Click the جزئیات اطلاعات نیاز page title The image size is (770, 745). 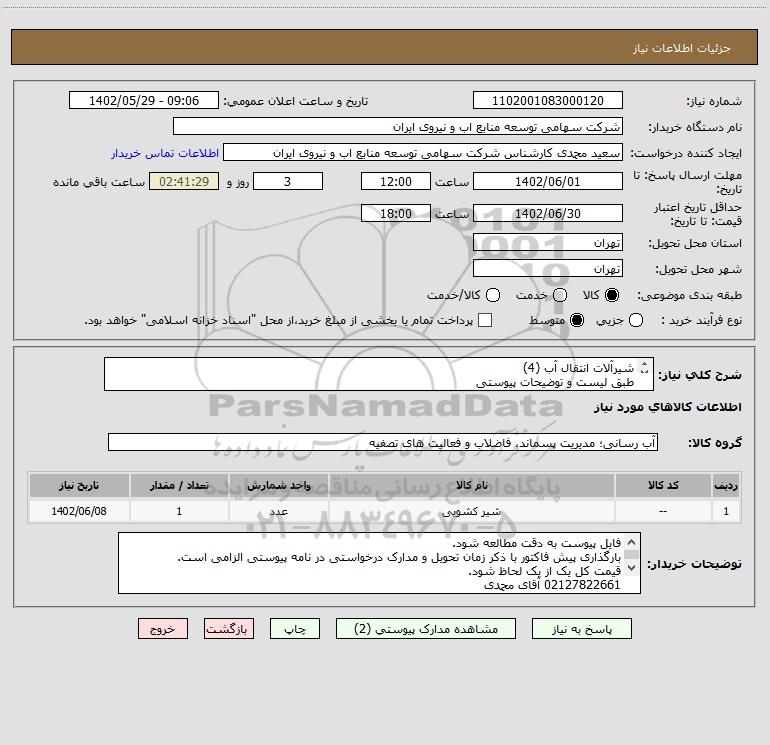(x=682, y=48)
